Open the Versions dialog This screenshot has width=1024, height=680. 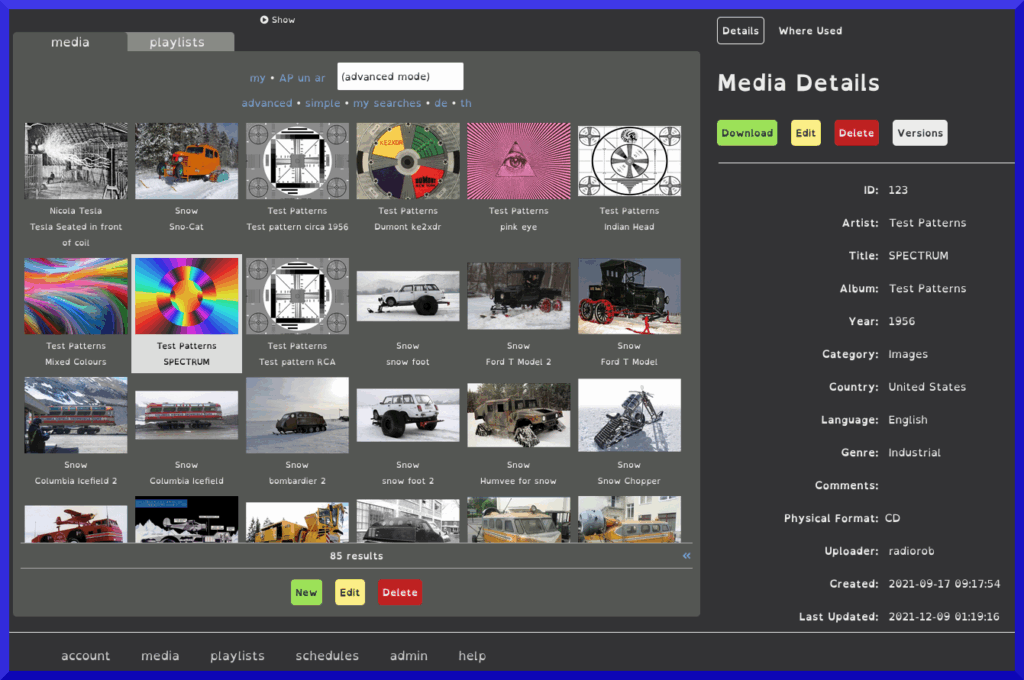pyautogui.click(x=919, y=132)
